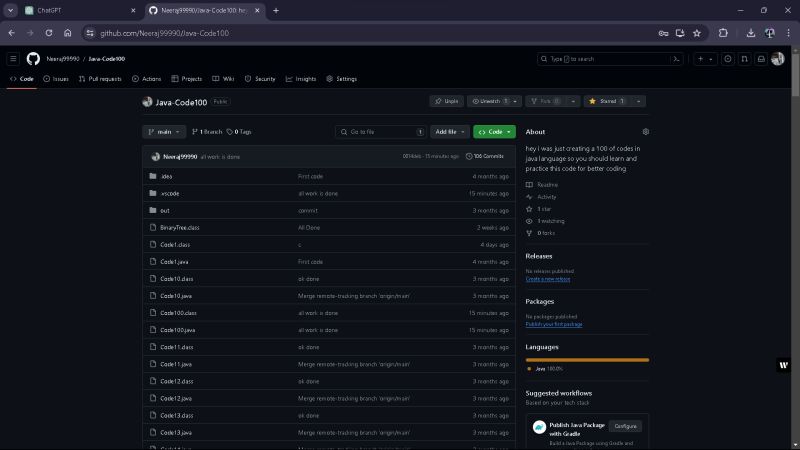View the 100 Commits history

485,157
